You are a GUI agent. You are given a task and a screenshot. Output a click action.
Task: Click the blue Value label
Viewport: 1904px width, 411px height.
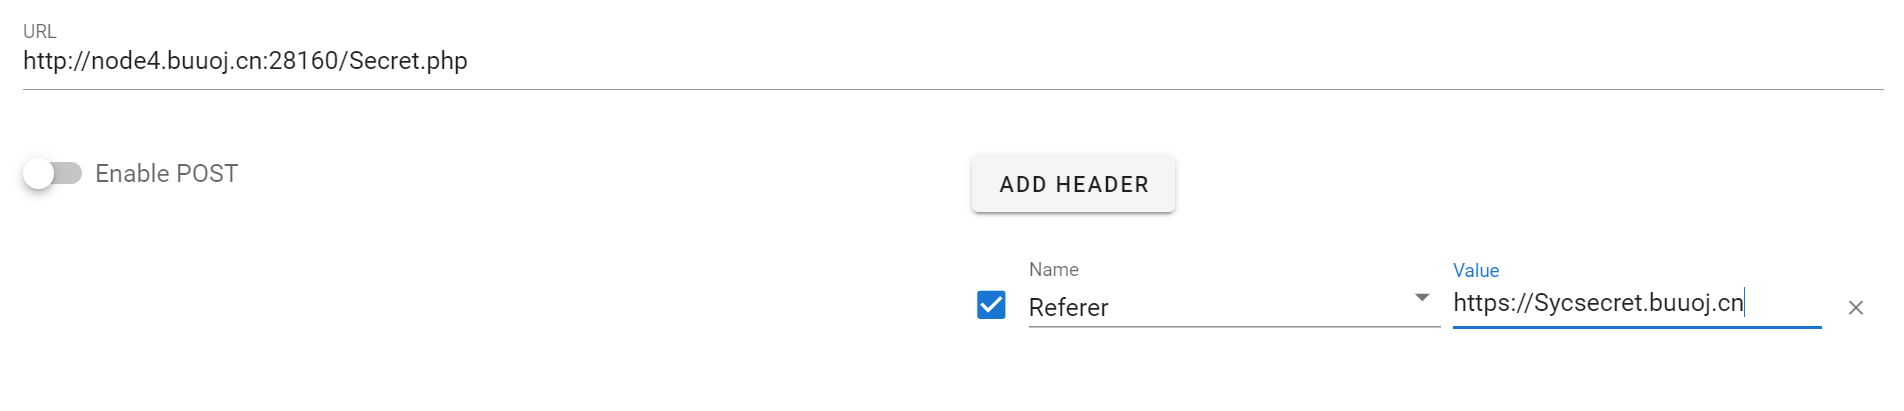click(1475, 271)
